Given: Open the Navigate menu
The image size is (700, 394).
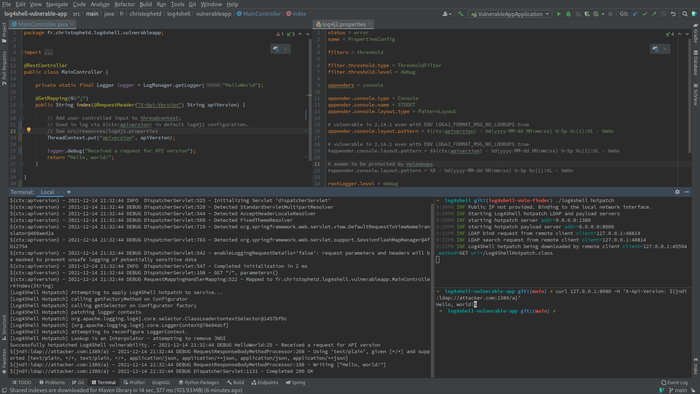Looking at the screenshot, I should [57, 4].
